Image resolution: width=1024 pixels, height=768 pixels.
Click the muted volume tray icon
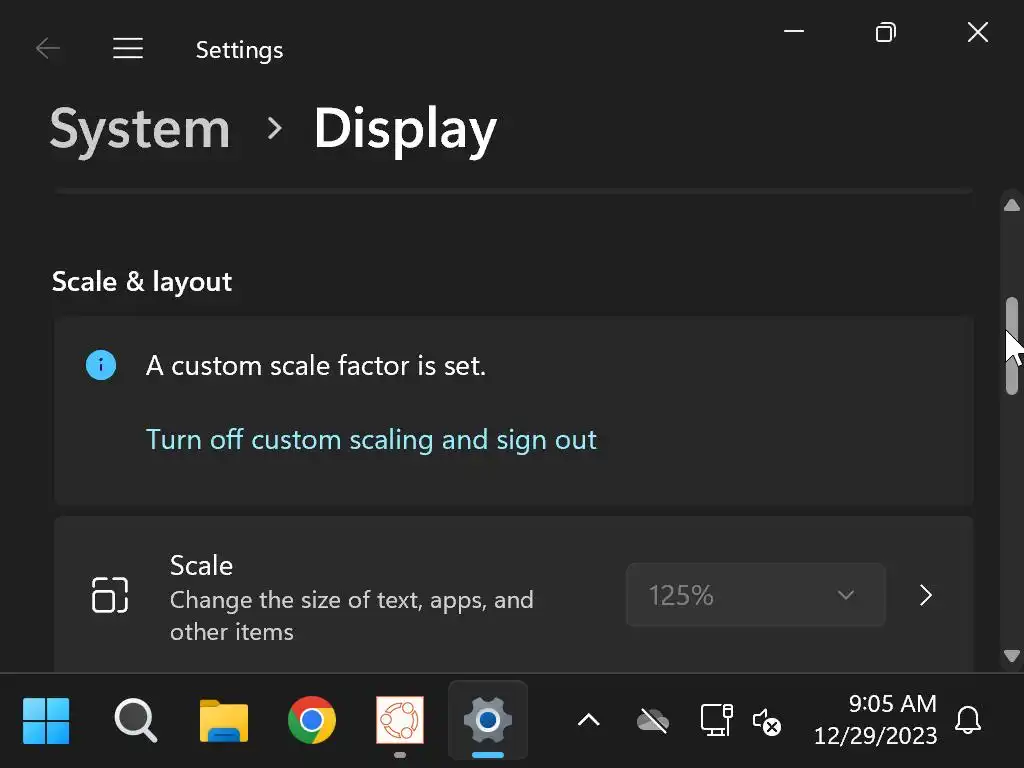(766, 720)
